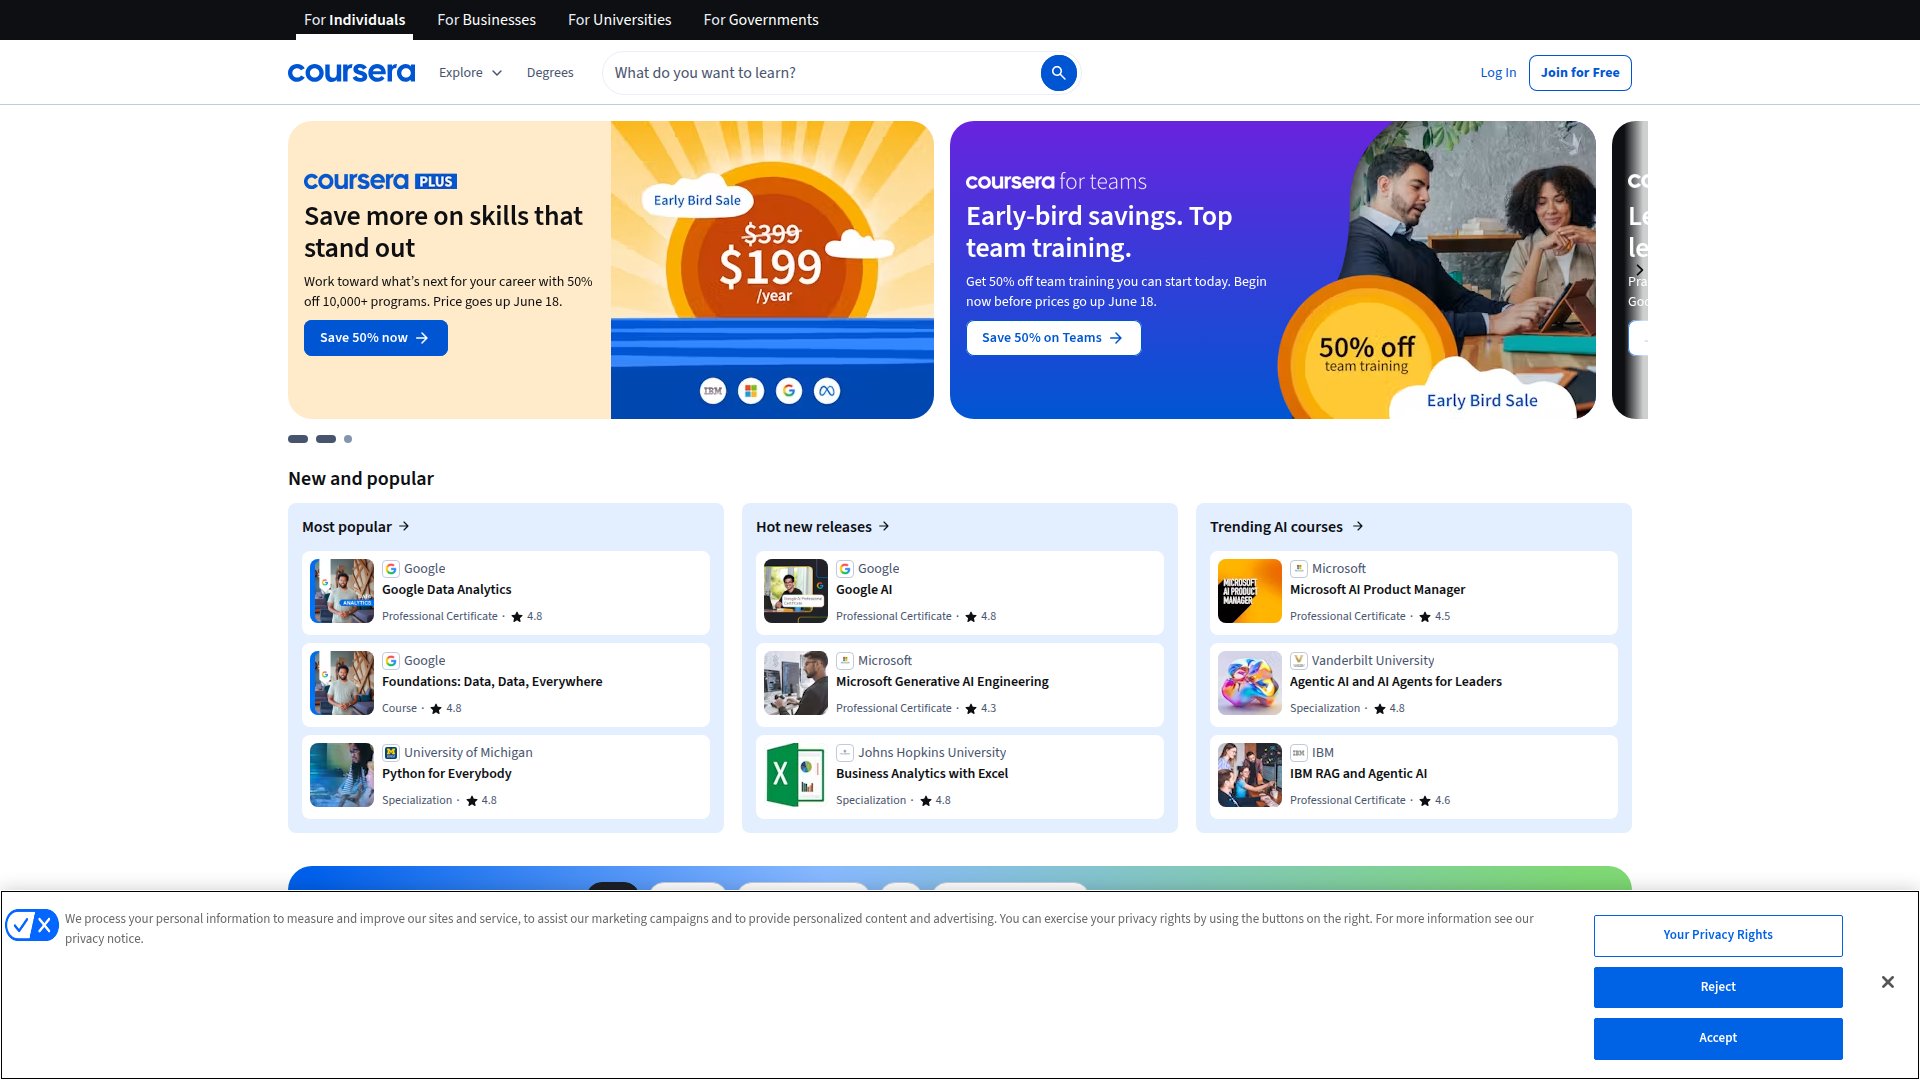
Task: Switch to the For Businesses tab
Action: coord(486,20)
